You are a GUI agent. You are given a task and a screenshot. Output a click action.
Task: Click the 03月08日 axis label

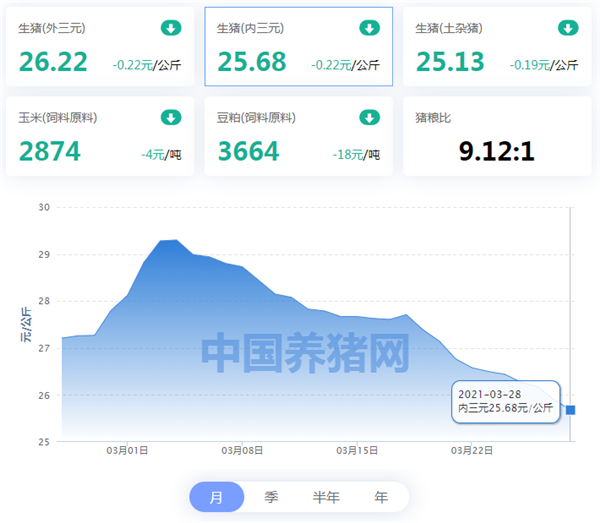[242, 451]
